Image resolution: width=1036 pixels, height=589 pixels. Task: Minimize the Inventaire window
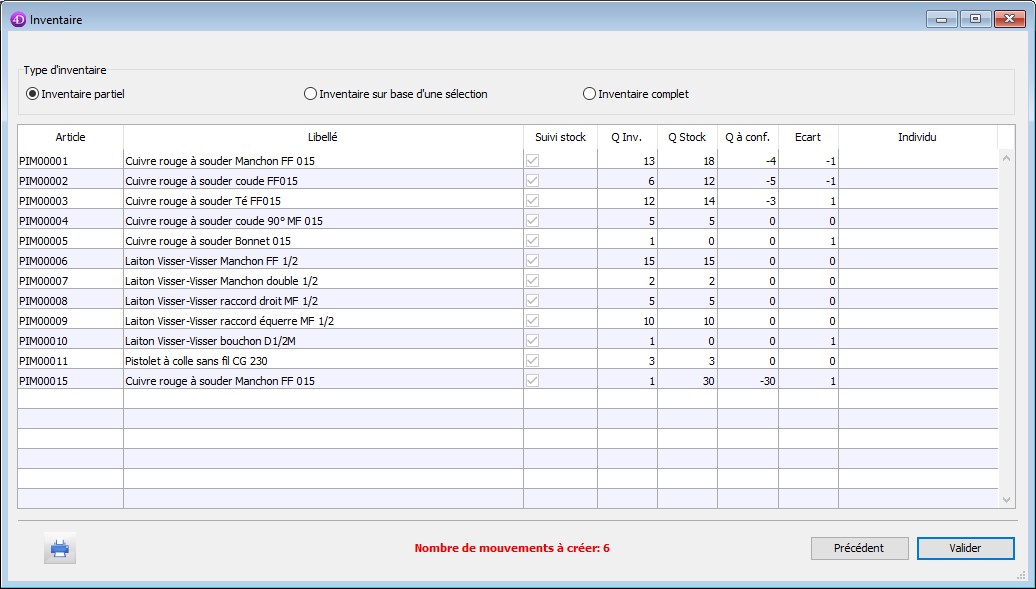pos(941,19)
